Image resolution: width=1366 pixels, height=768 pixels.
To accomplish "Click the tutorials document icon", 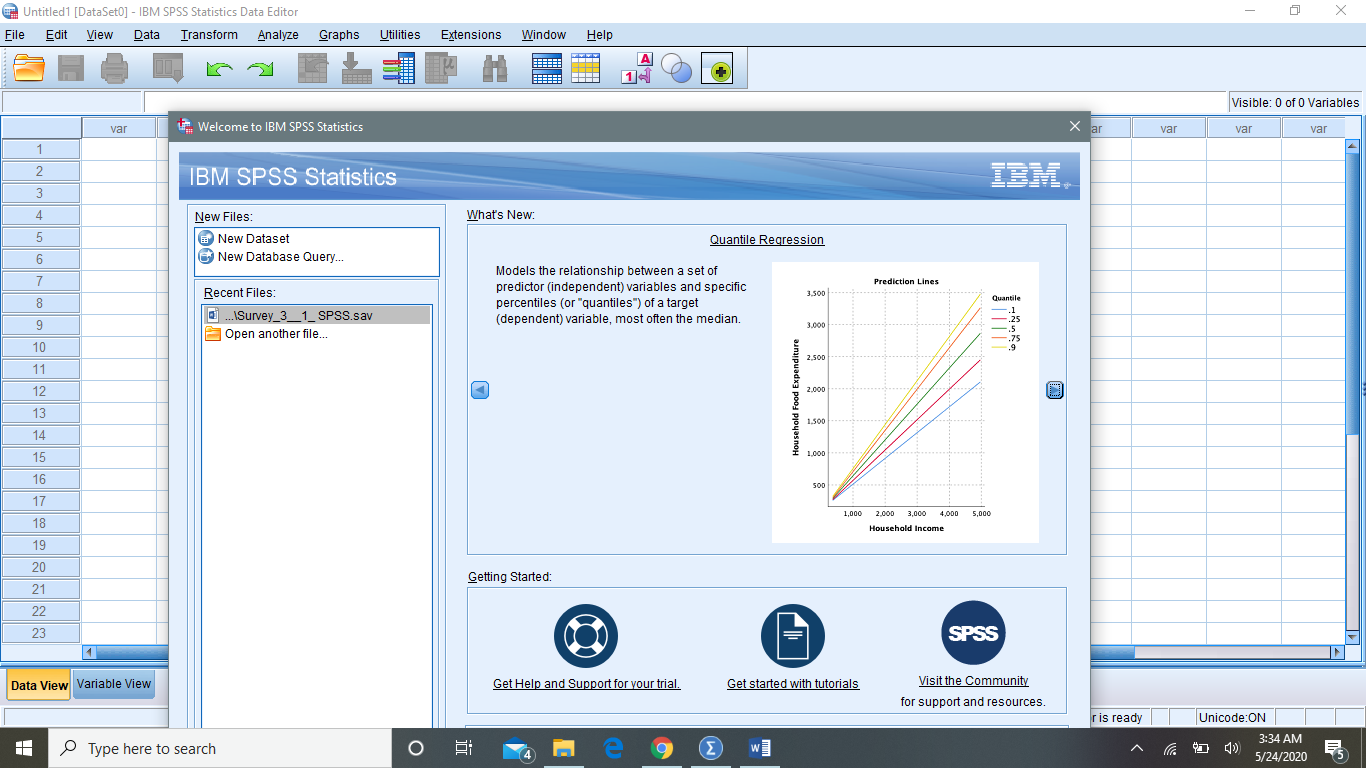I will (793, 633).
